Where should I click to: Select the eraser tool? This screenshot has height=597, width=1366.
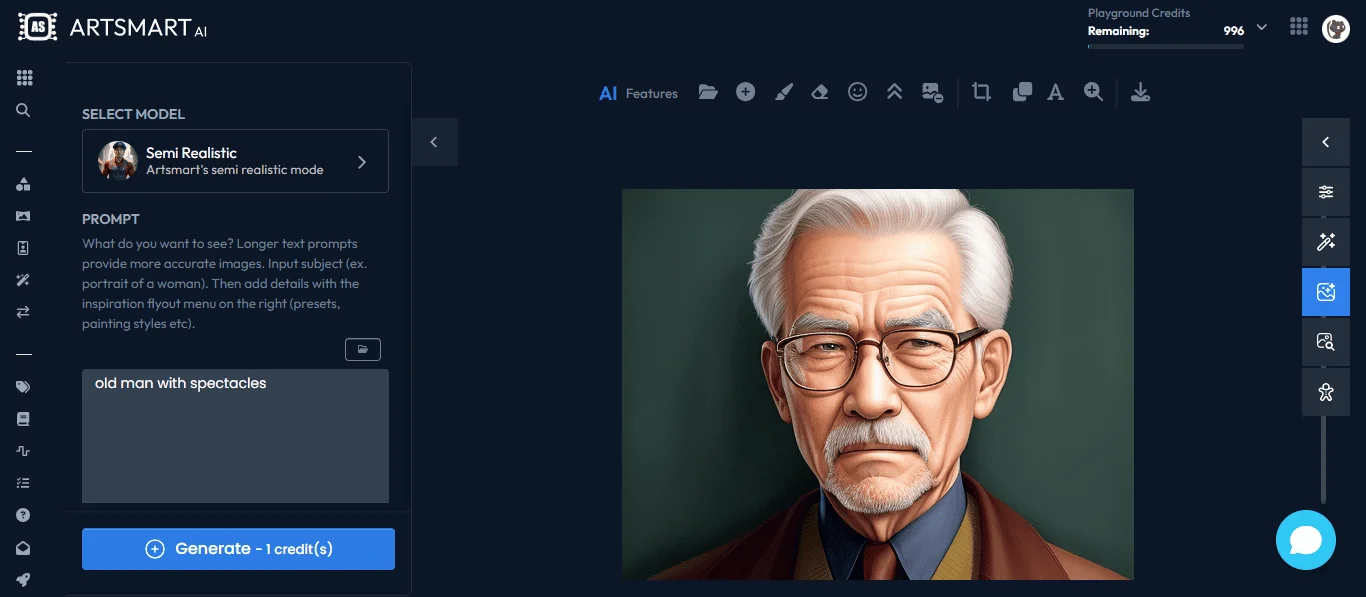(820, 92)
